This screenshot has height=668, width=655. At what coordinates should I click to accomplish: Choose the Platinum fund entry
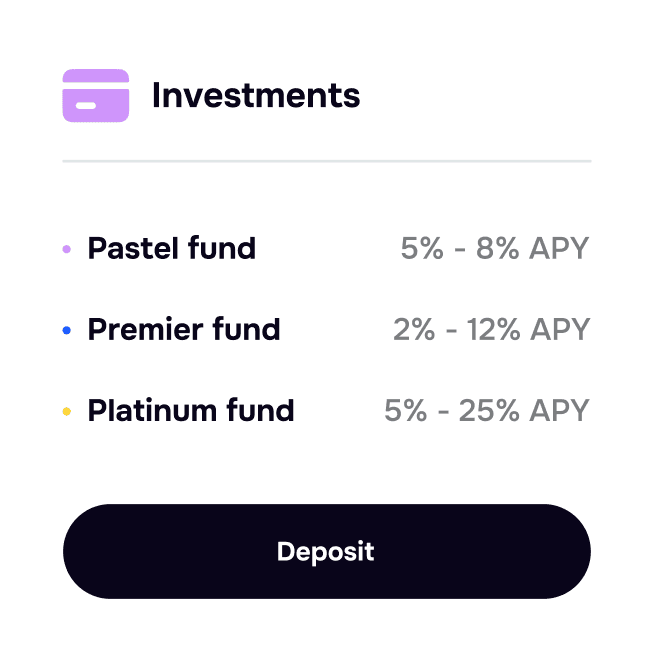coord(191,410)
